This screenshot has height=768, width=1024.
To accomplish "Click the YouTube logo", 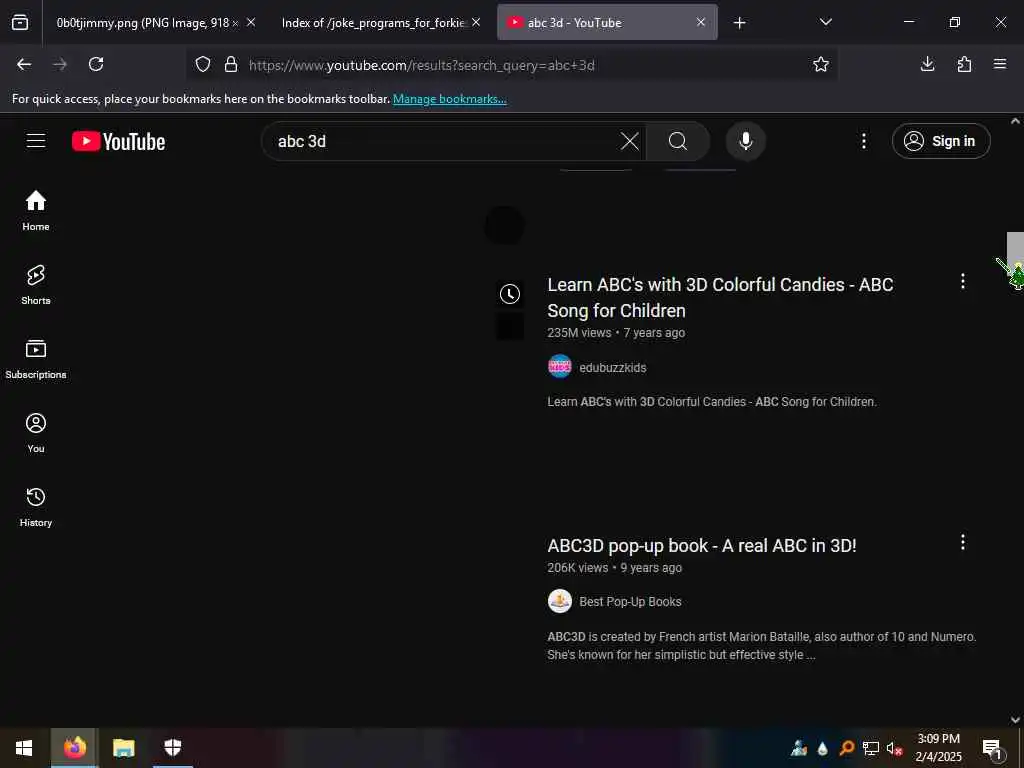I will click(118, 141).
